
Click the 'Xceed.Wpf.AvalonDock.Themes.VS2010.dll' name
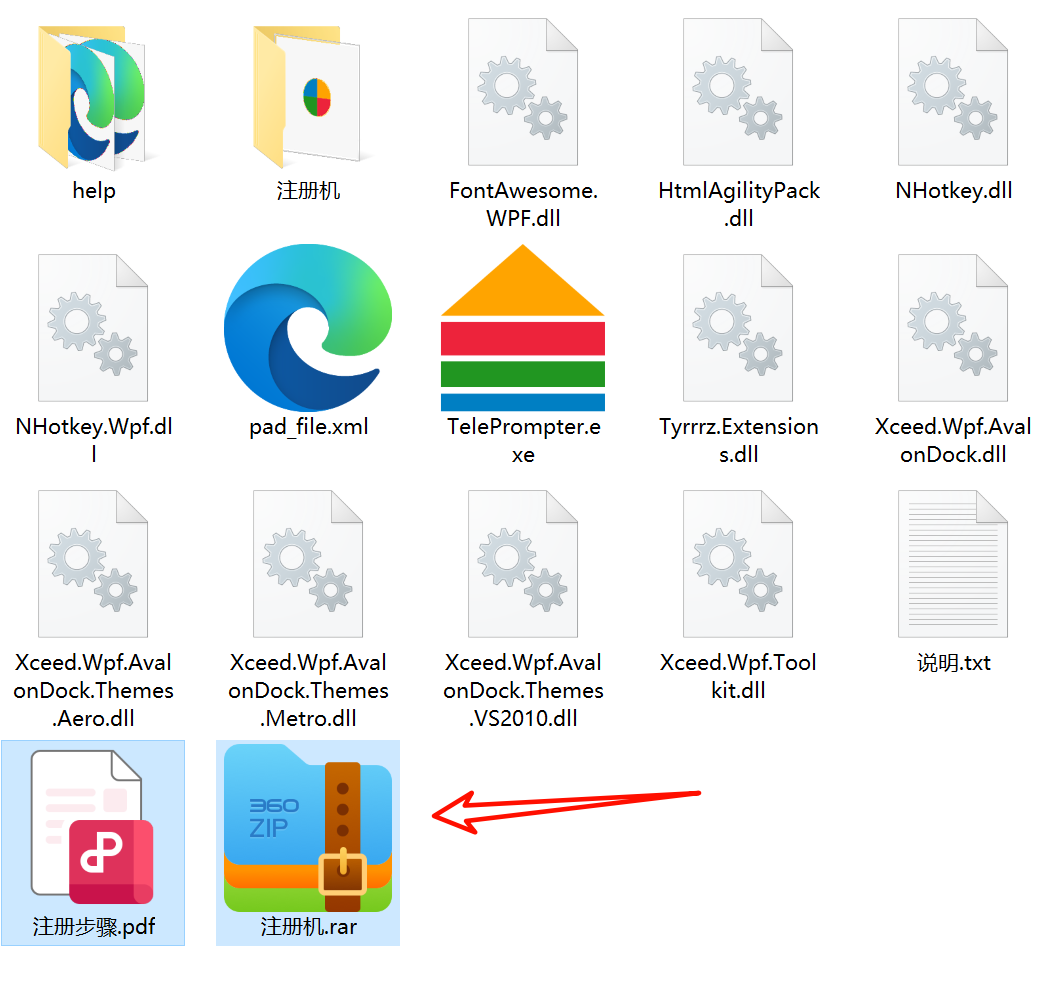(x=523, y=690)
